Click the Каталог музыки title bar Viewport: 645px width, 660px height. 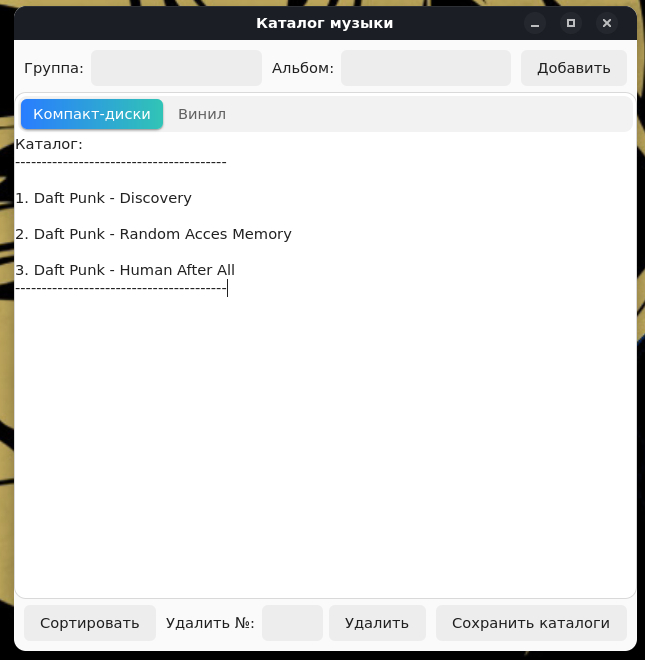(325, 23)
